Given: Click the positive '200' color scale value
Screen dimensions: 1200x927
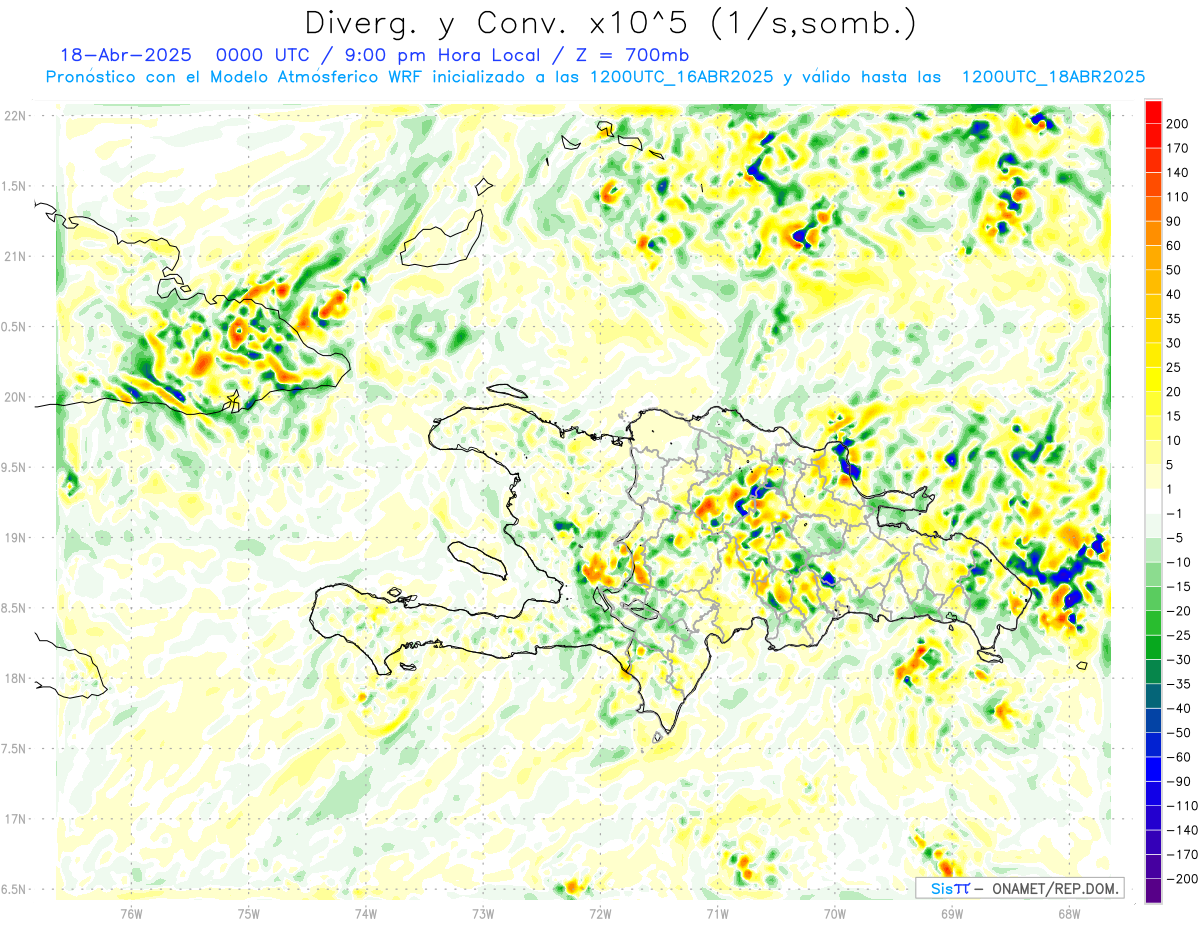Looking at the screenshot, I should point(1179,124).
